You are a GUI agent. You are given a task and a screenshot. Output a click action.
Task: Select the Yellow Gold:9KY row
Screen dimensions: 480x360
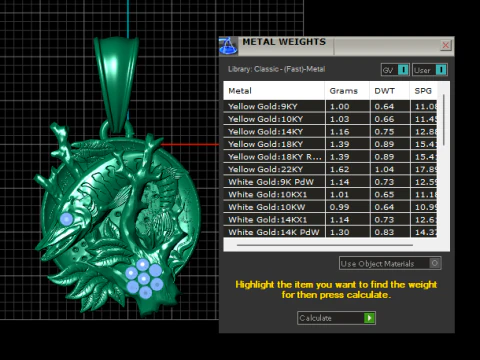(x=330, y=106)
